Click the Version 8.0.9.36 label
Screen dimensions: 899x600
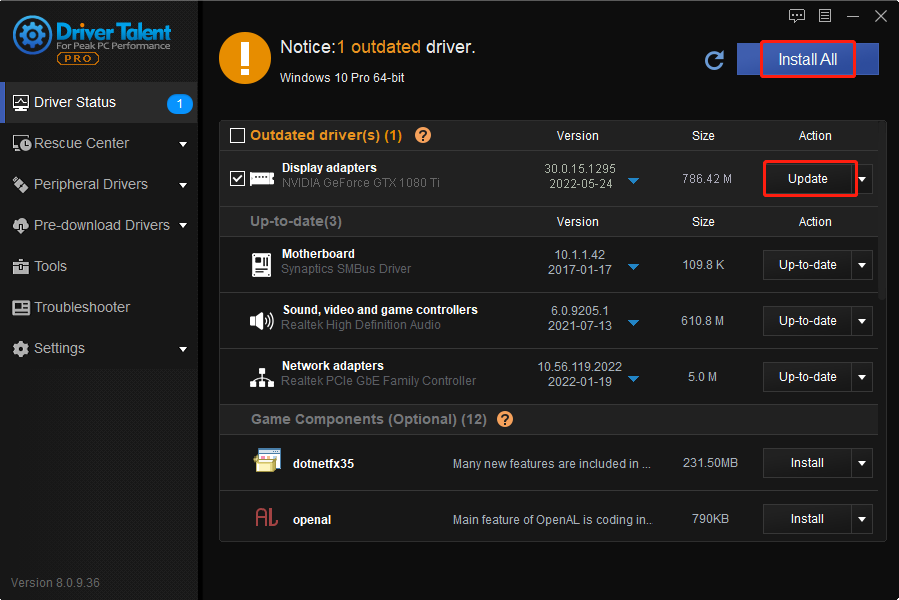[55, 583]
